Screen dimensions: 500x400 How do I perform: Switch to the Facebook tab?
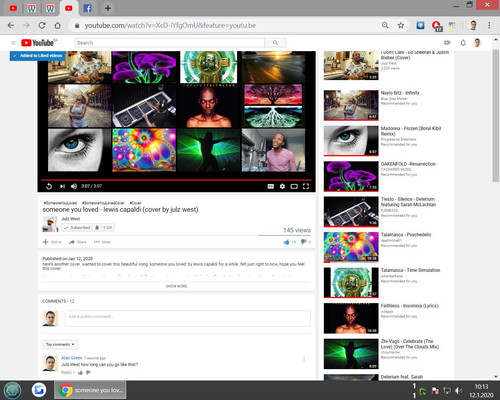pos(87,8)
